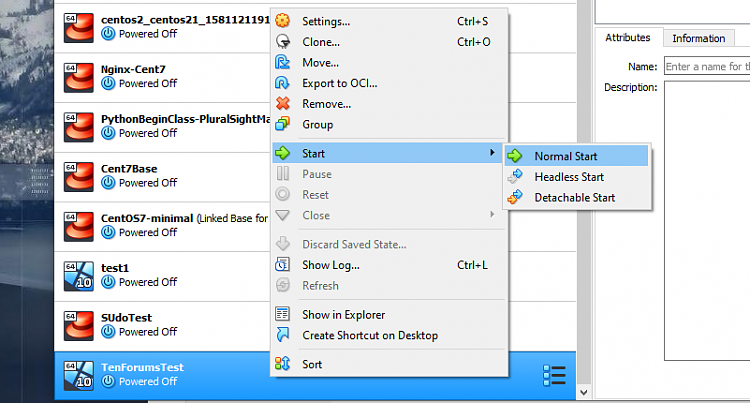Click the VM list scrollbar down arrow

(x=584, y=392)
